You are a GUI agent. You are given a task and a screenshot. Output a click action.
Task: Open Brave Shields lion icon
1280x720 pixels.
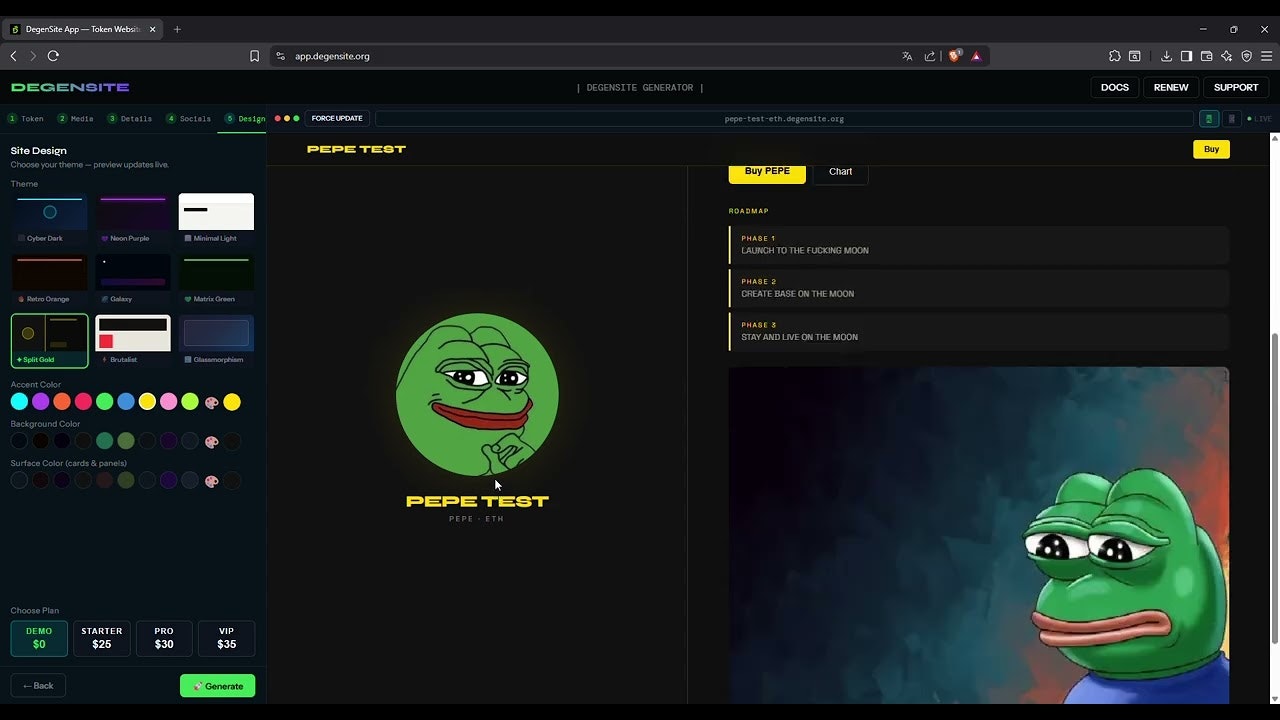coord(954,56)
